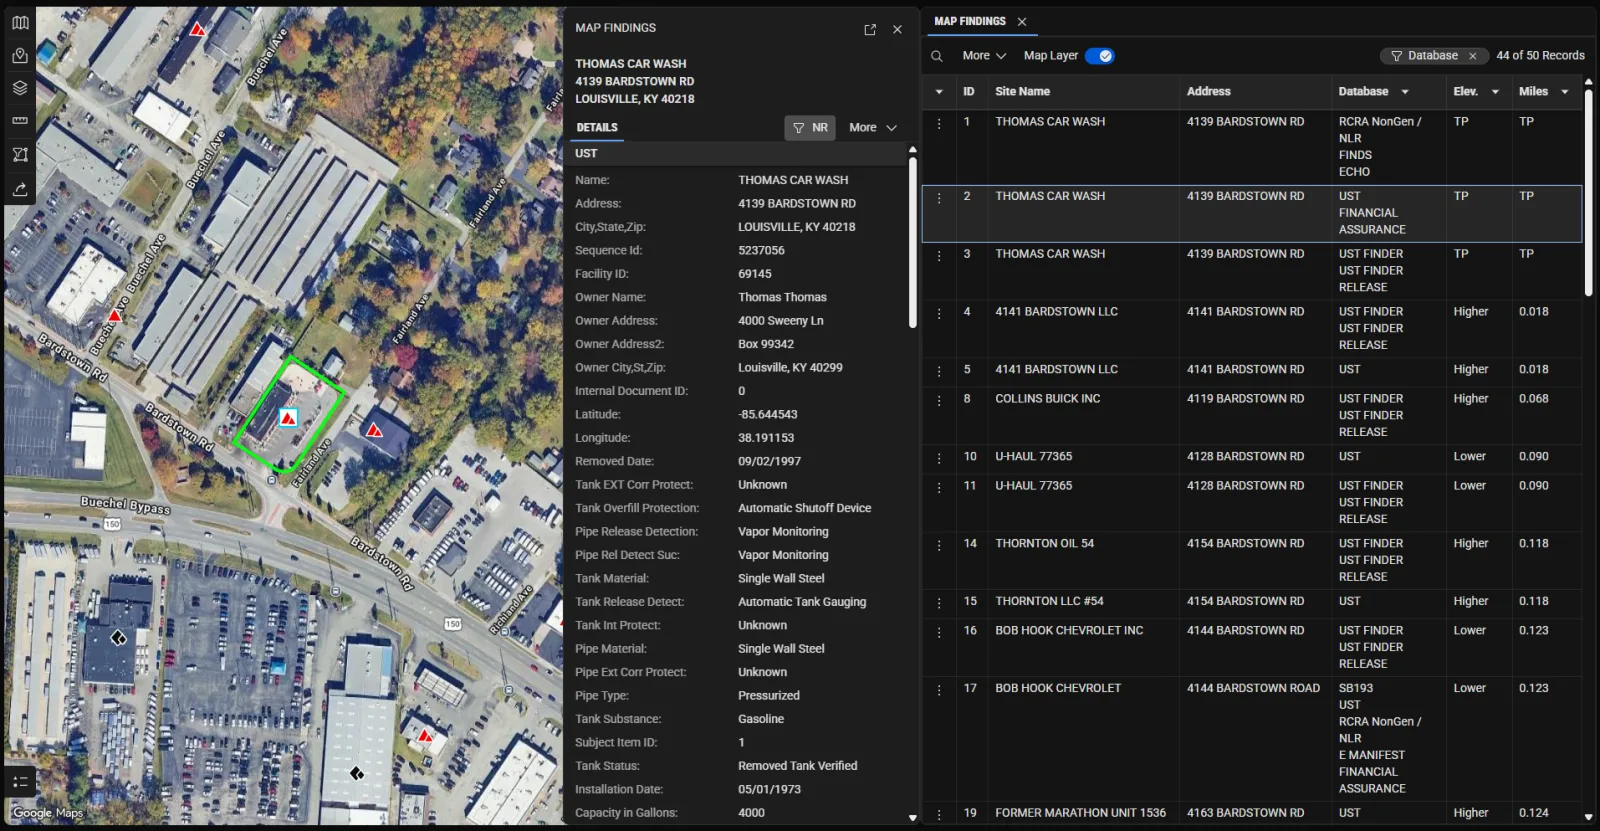The image size is (1600, 831).
Task: Expand the More dropdown in table toolbar
Action: click(984, 56)
